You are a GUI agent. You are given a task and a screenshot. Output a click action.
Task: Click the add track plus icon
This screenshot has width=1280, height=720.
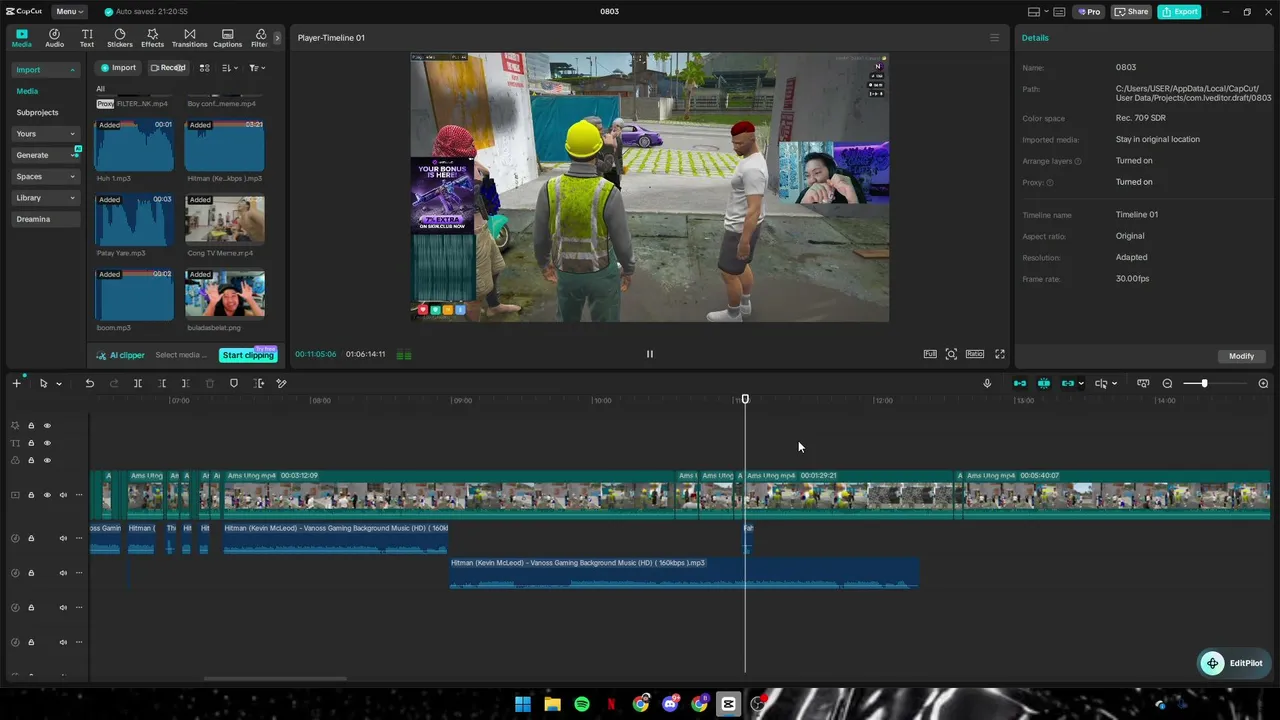point(16,384)
